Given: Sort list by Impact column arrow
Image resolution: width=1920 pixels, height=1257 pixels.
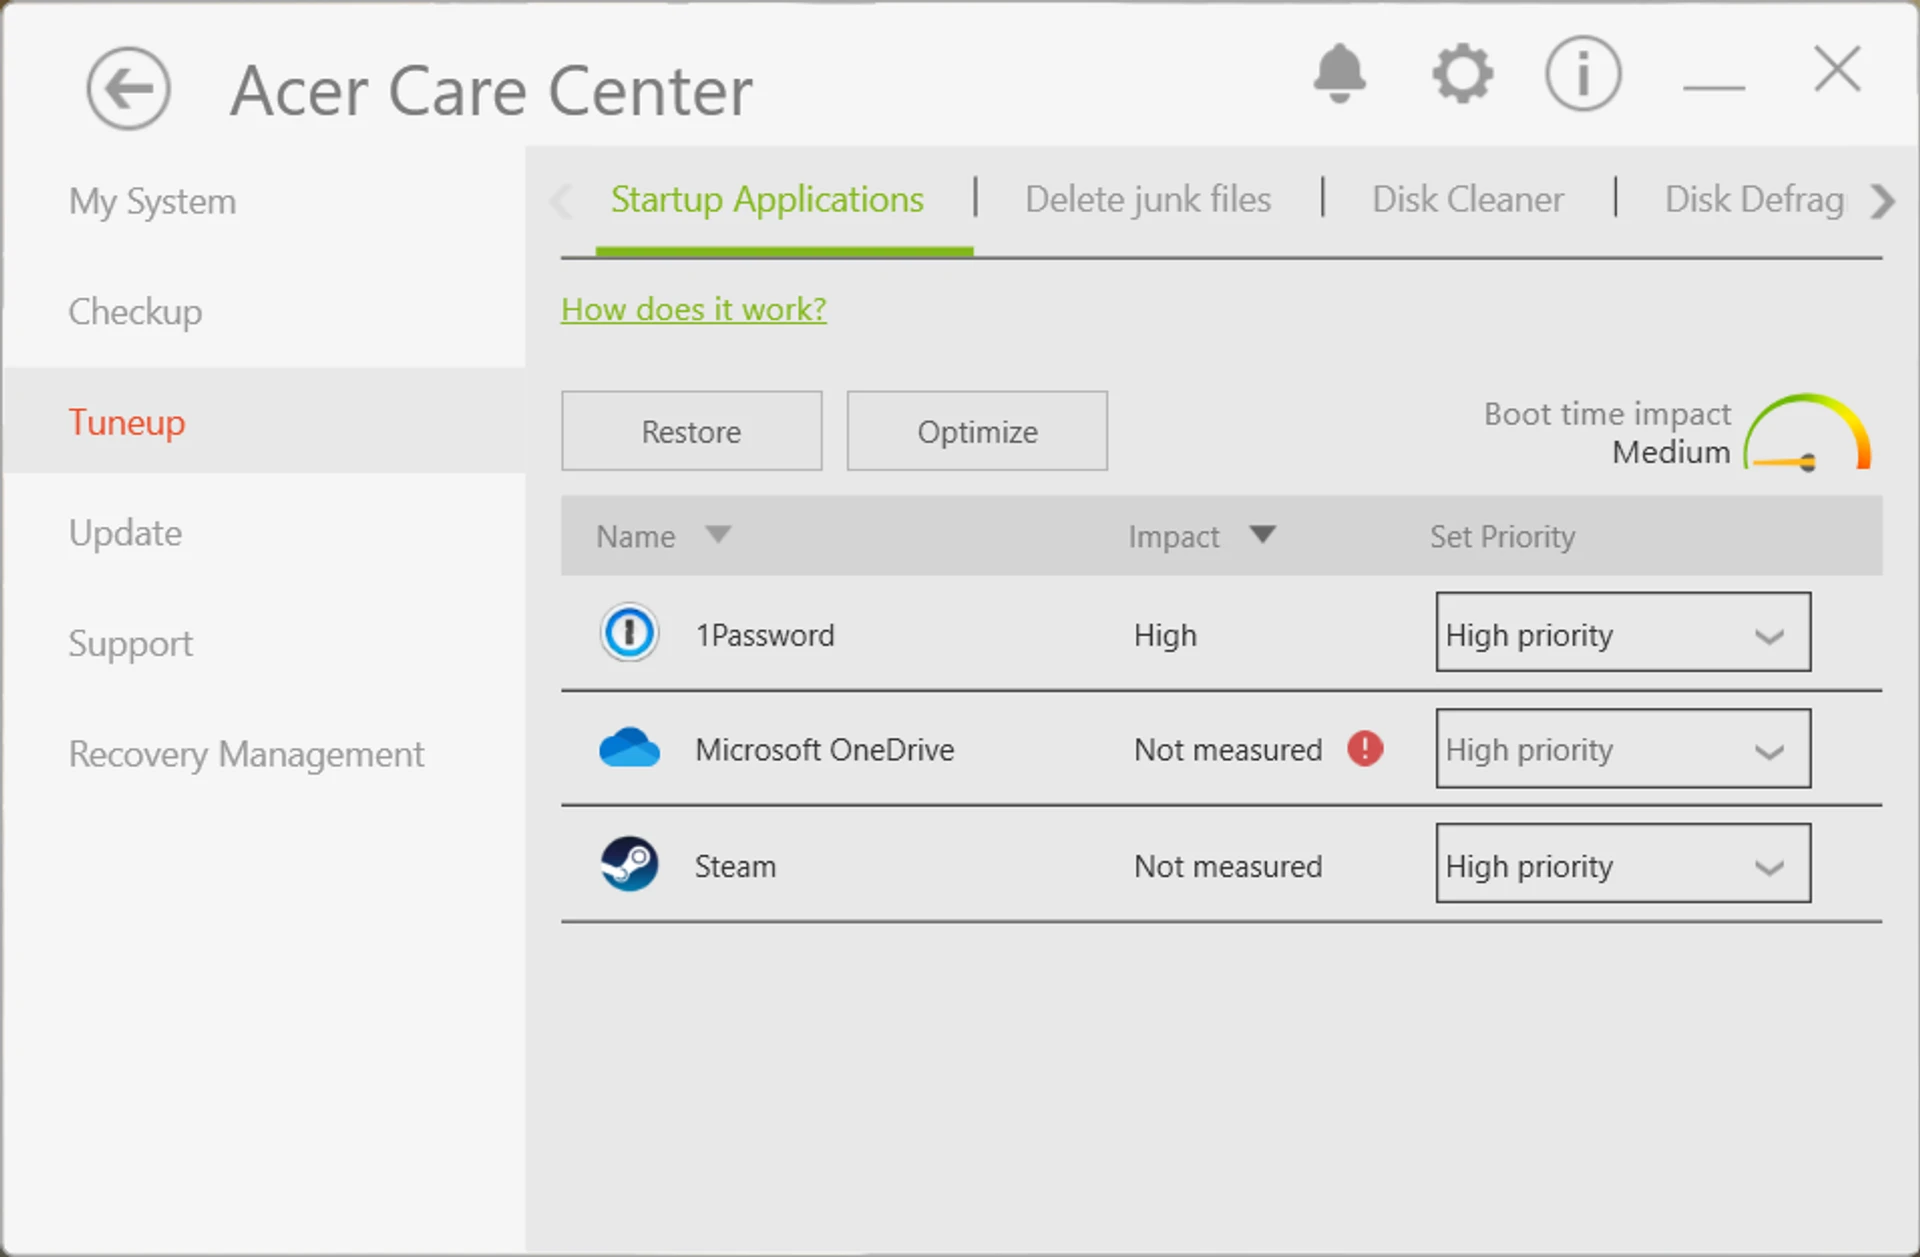Looking at the screenshot, I should [x=1263, y=534].
